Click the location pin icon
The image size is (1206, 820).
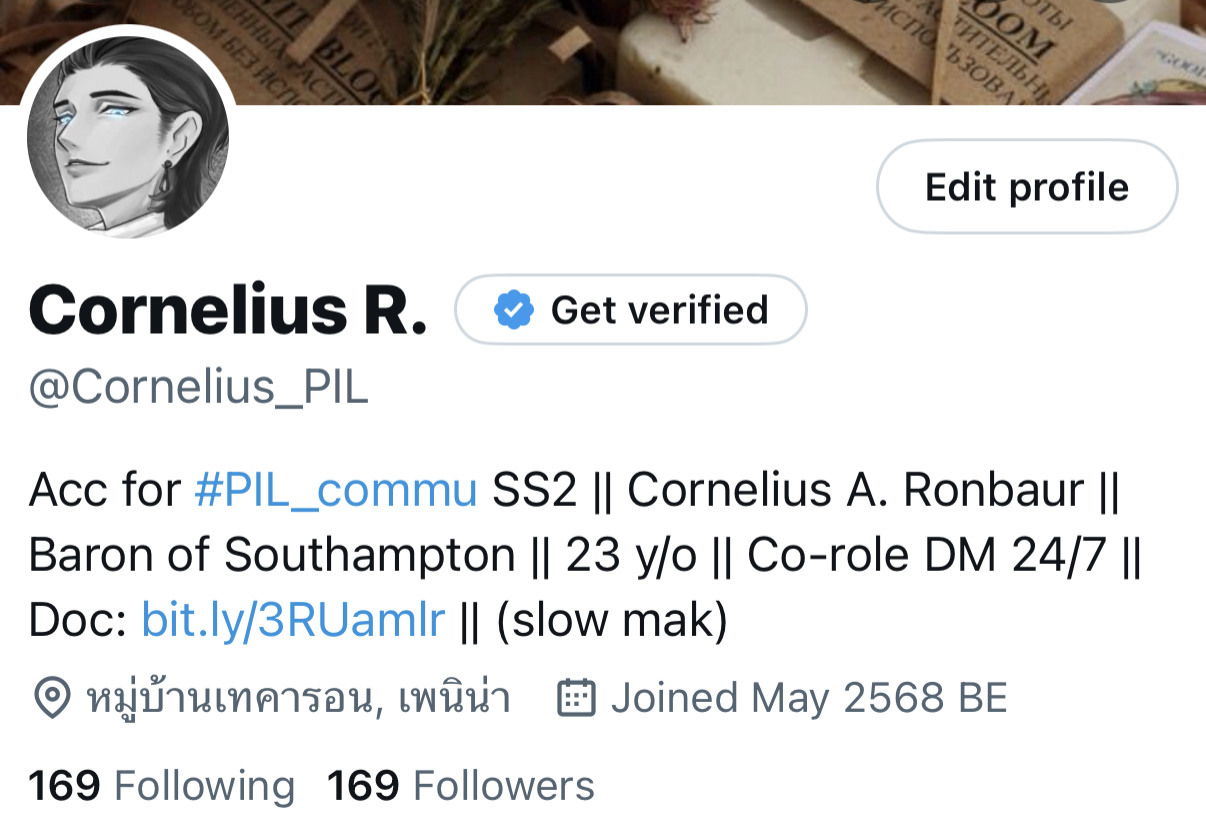coord(51,698)
